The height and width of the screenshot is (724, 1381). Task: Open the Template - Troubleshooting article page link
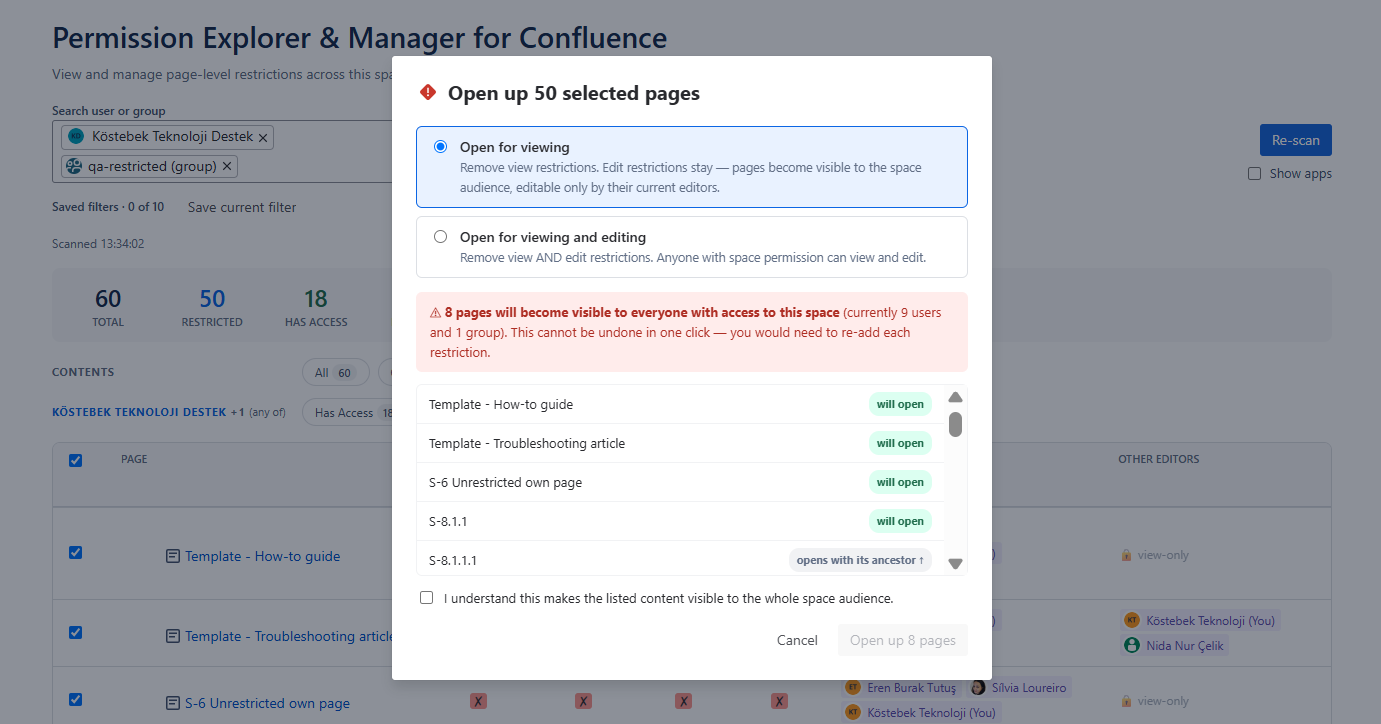click(289, 636)
